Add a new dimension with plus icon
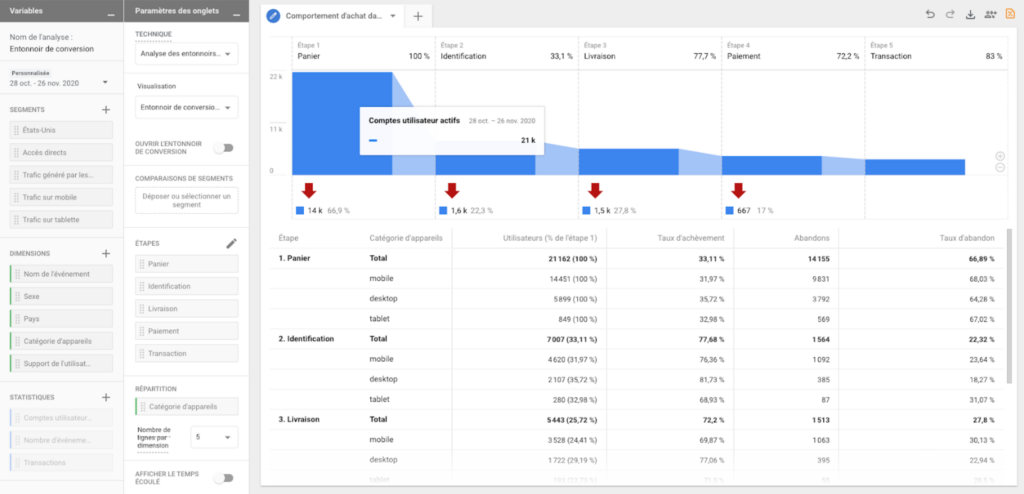The image size is (1024, 494). (x=106, y=254)
